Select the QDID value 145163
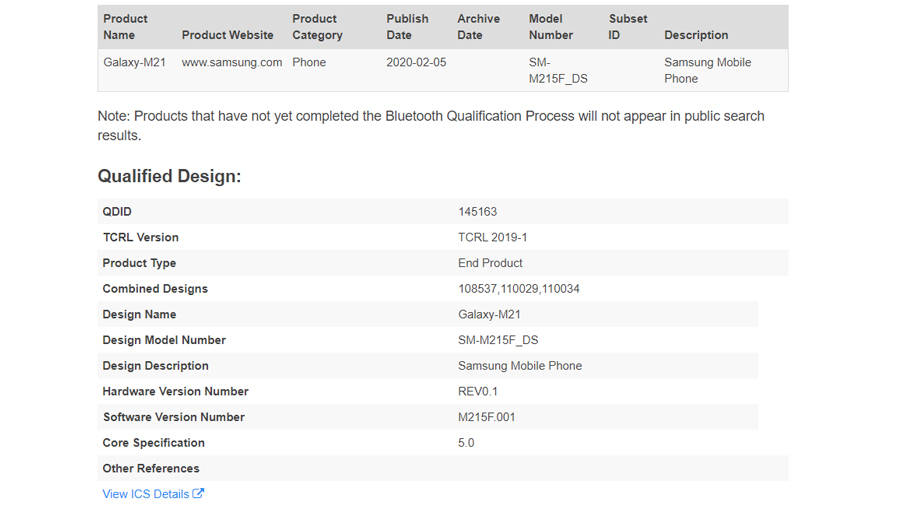Image resolution: width=900 pixels, height=506 pixels. pos(477,212)
